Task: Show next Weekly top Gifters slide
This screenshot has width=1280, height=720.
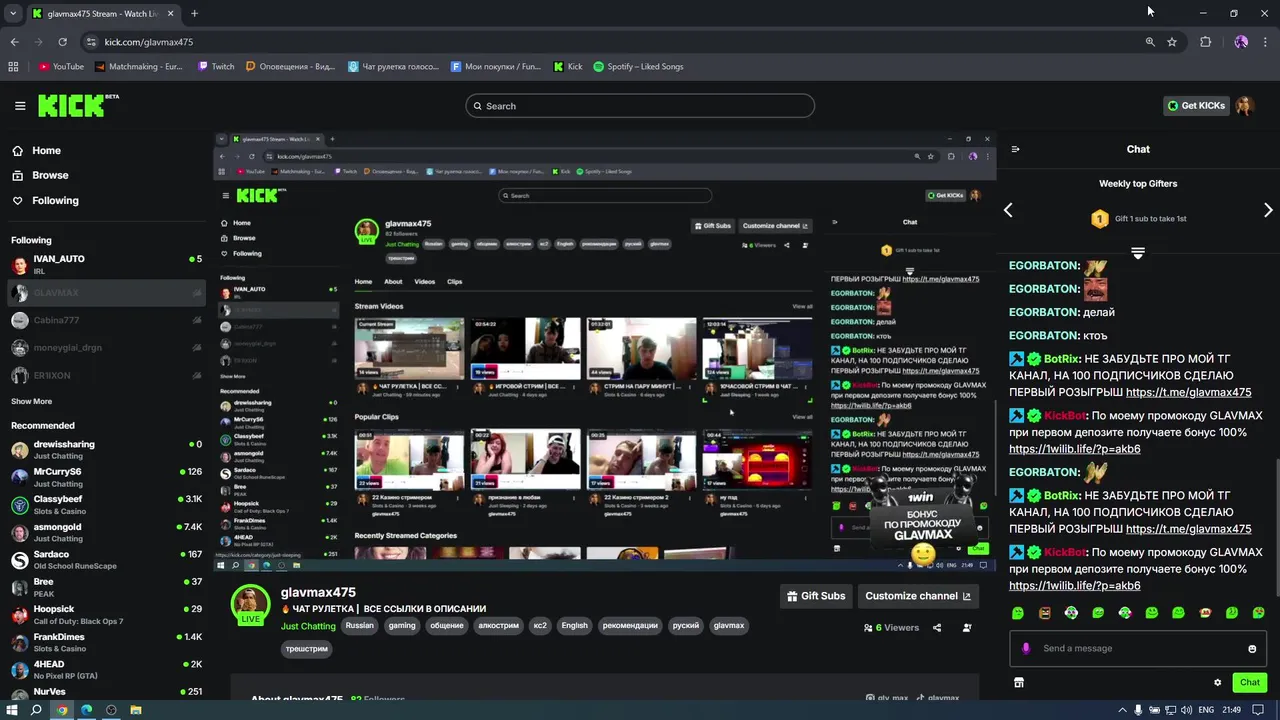Action: [1268, 210]
